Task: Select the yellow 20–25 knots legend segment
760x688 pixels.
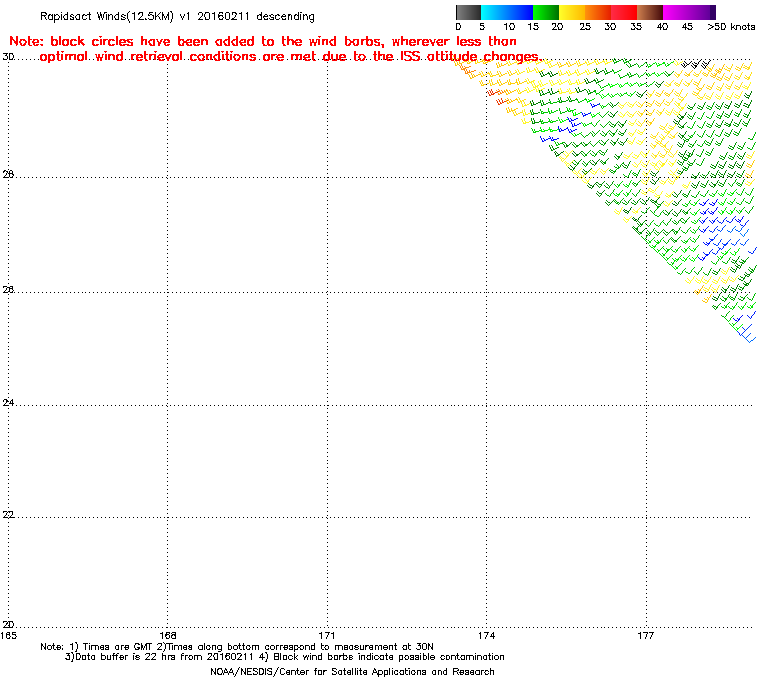Action: click(x=572, y=12)
